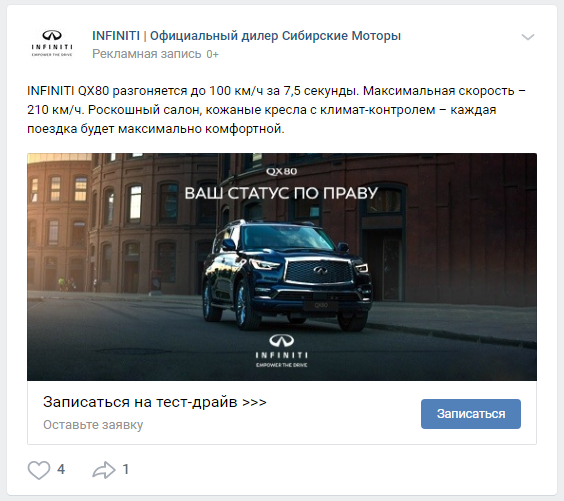Click the Рекламная запись label
Screen dimensions: 564x501
(x=146, y=54)
